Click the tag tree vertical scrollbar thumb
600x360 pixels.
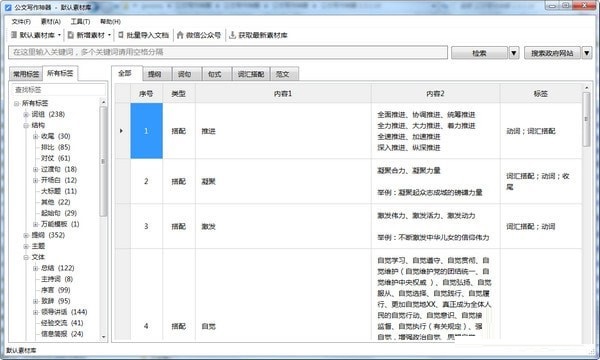click(103, 161)
